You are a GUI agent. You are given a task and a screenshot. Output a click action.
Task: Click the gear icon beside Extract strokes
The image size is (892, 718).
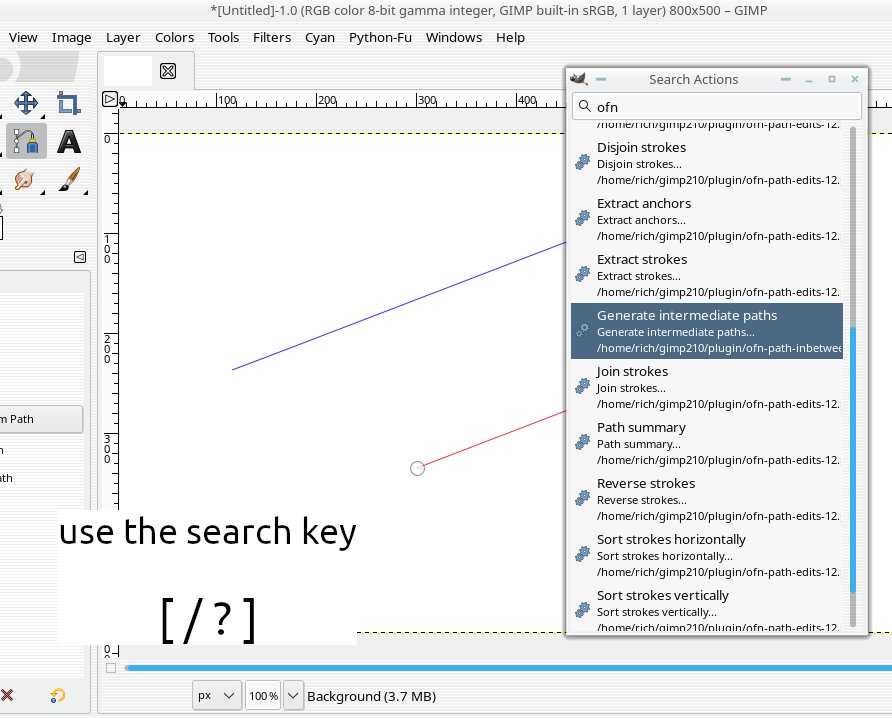tap(582, 275)
